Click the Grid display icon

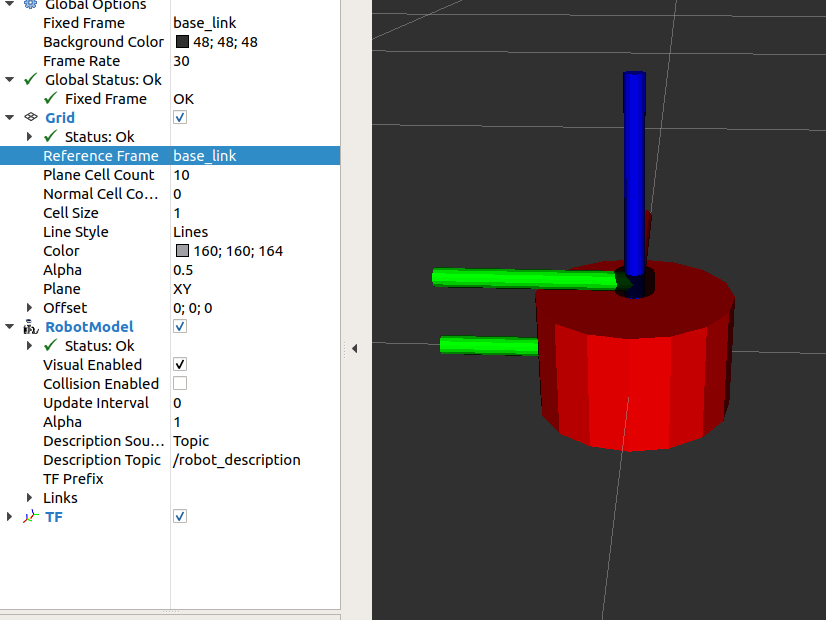pos(31,117)
